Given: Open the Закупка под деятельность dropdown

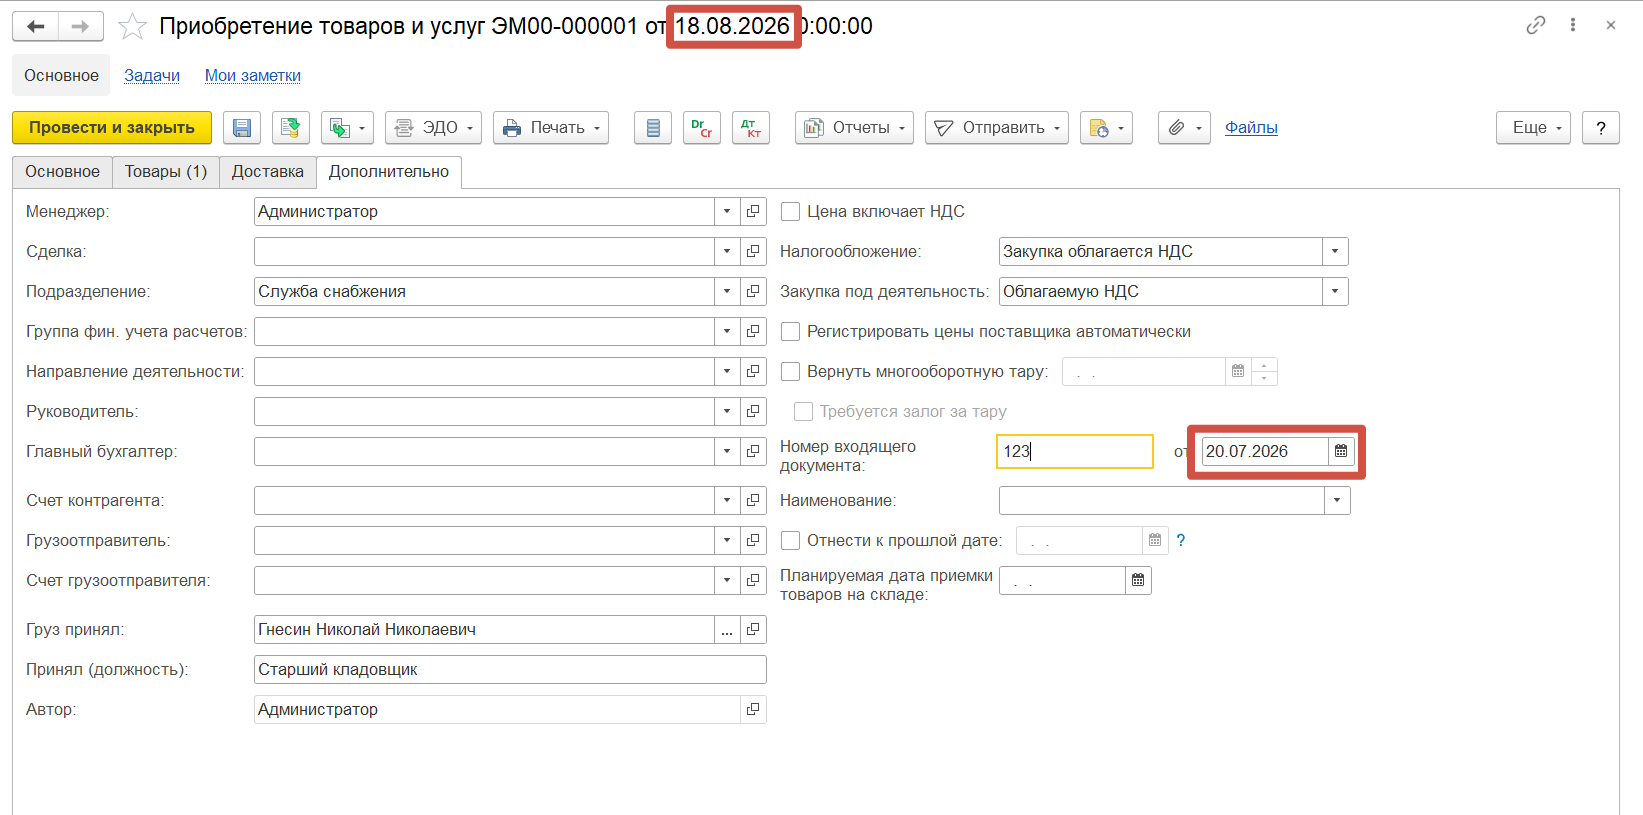Looking at the screenshot, I should pyautogui.click(x=1335, y=291).
